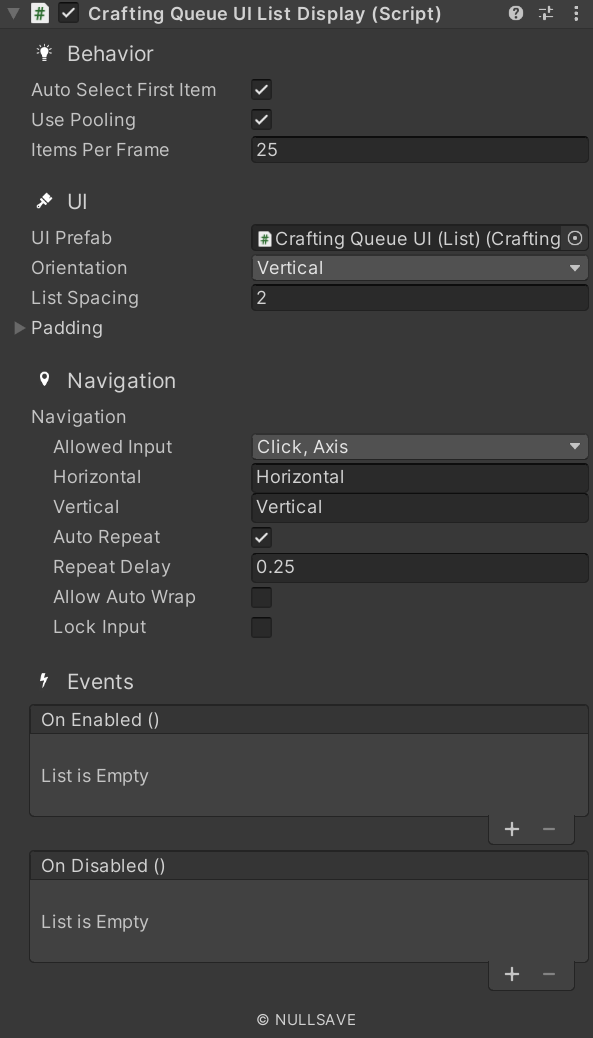Enable Allow Auto Wrap
Screen dimensions: 593x1038
coord(260,597)
